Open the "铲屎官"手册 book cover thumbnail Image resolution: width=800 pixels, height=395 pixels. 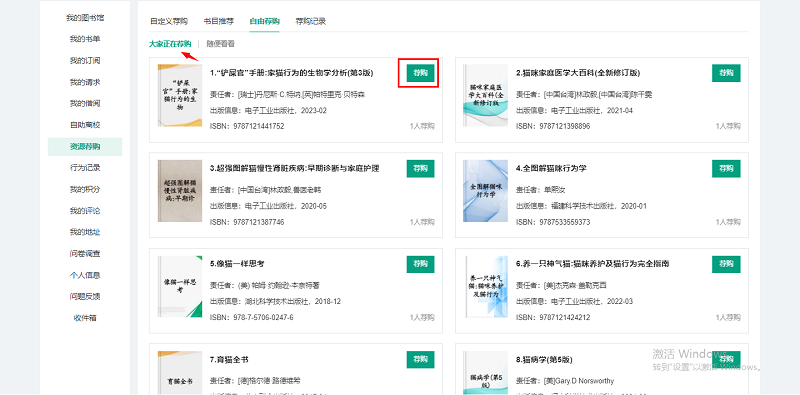pos(180,95)
